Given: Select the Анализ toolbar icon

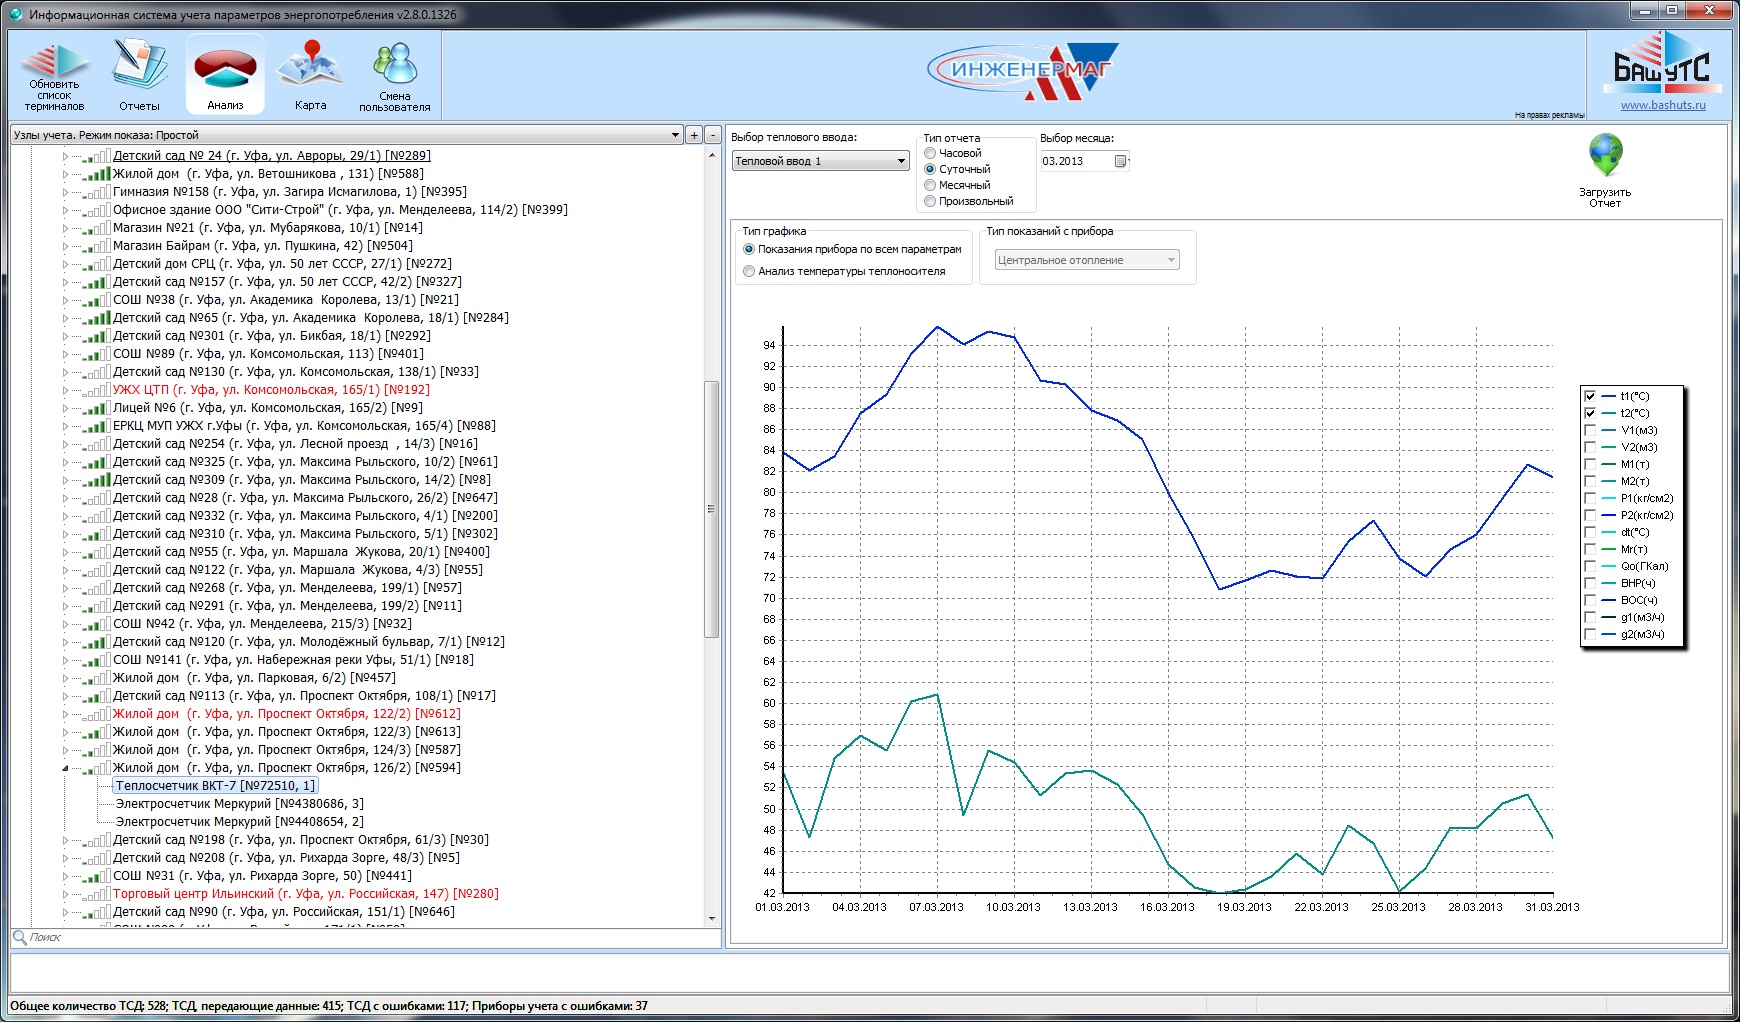Looking at the screenshot, I should [x=225, y=75].
